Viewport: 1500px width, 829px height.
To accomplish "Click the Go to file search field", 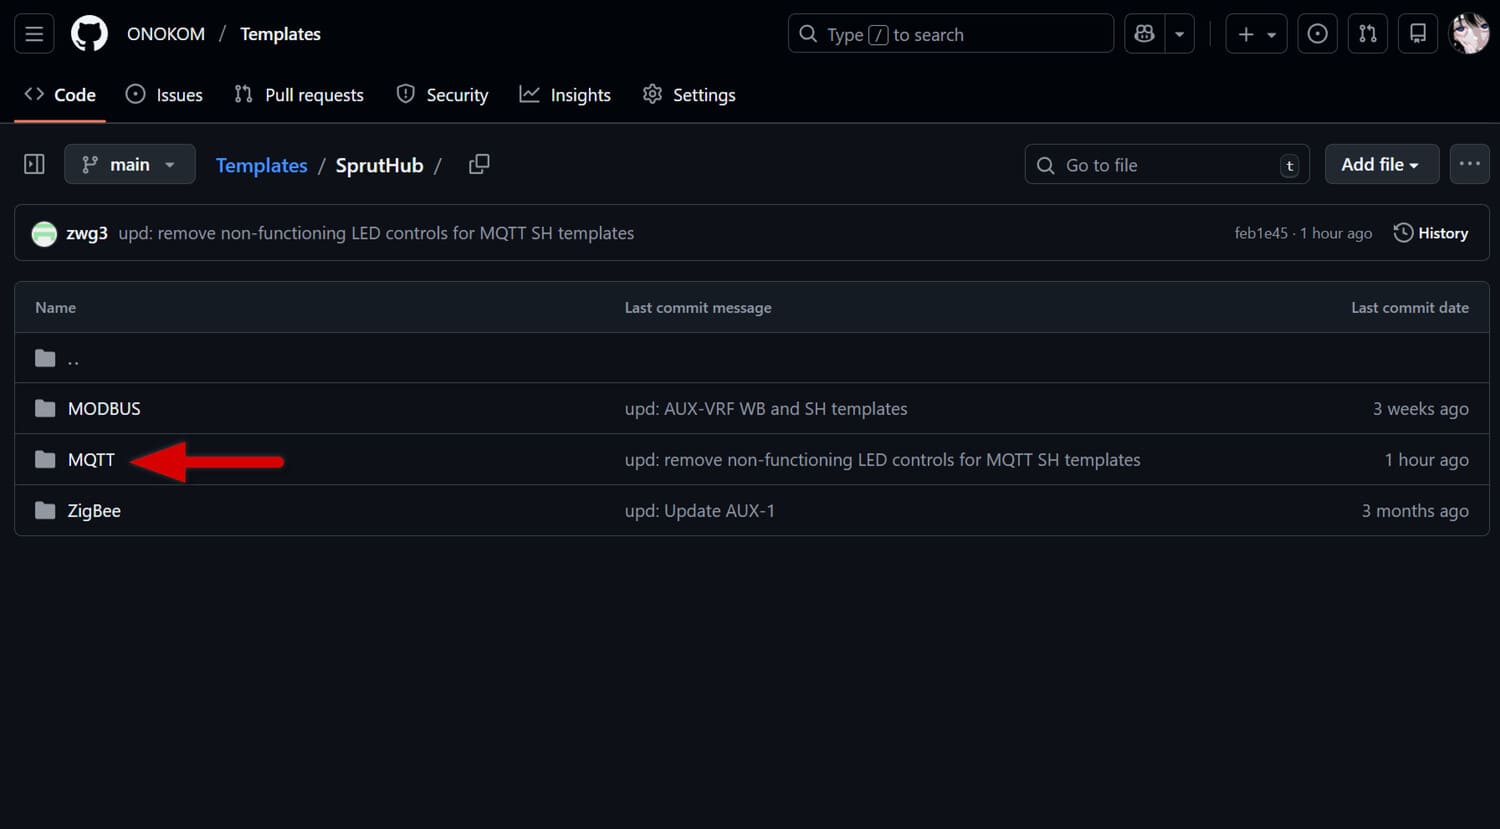I will [1166, 164].
